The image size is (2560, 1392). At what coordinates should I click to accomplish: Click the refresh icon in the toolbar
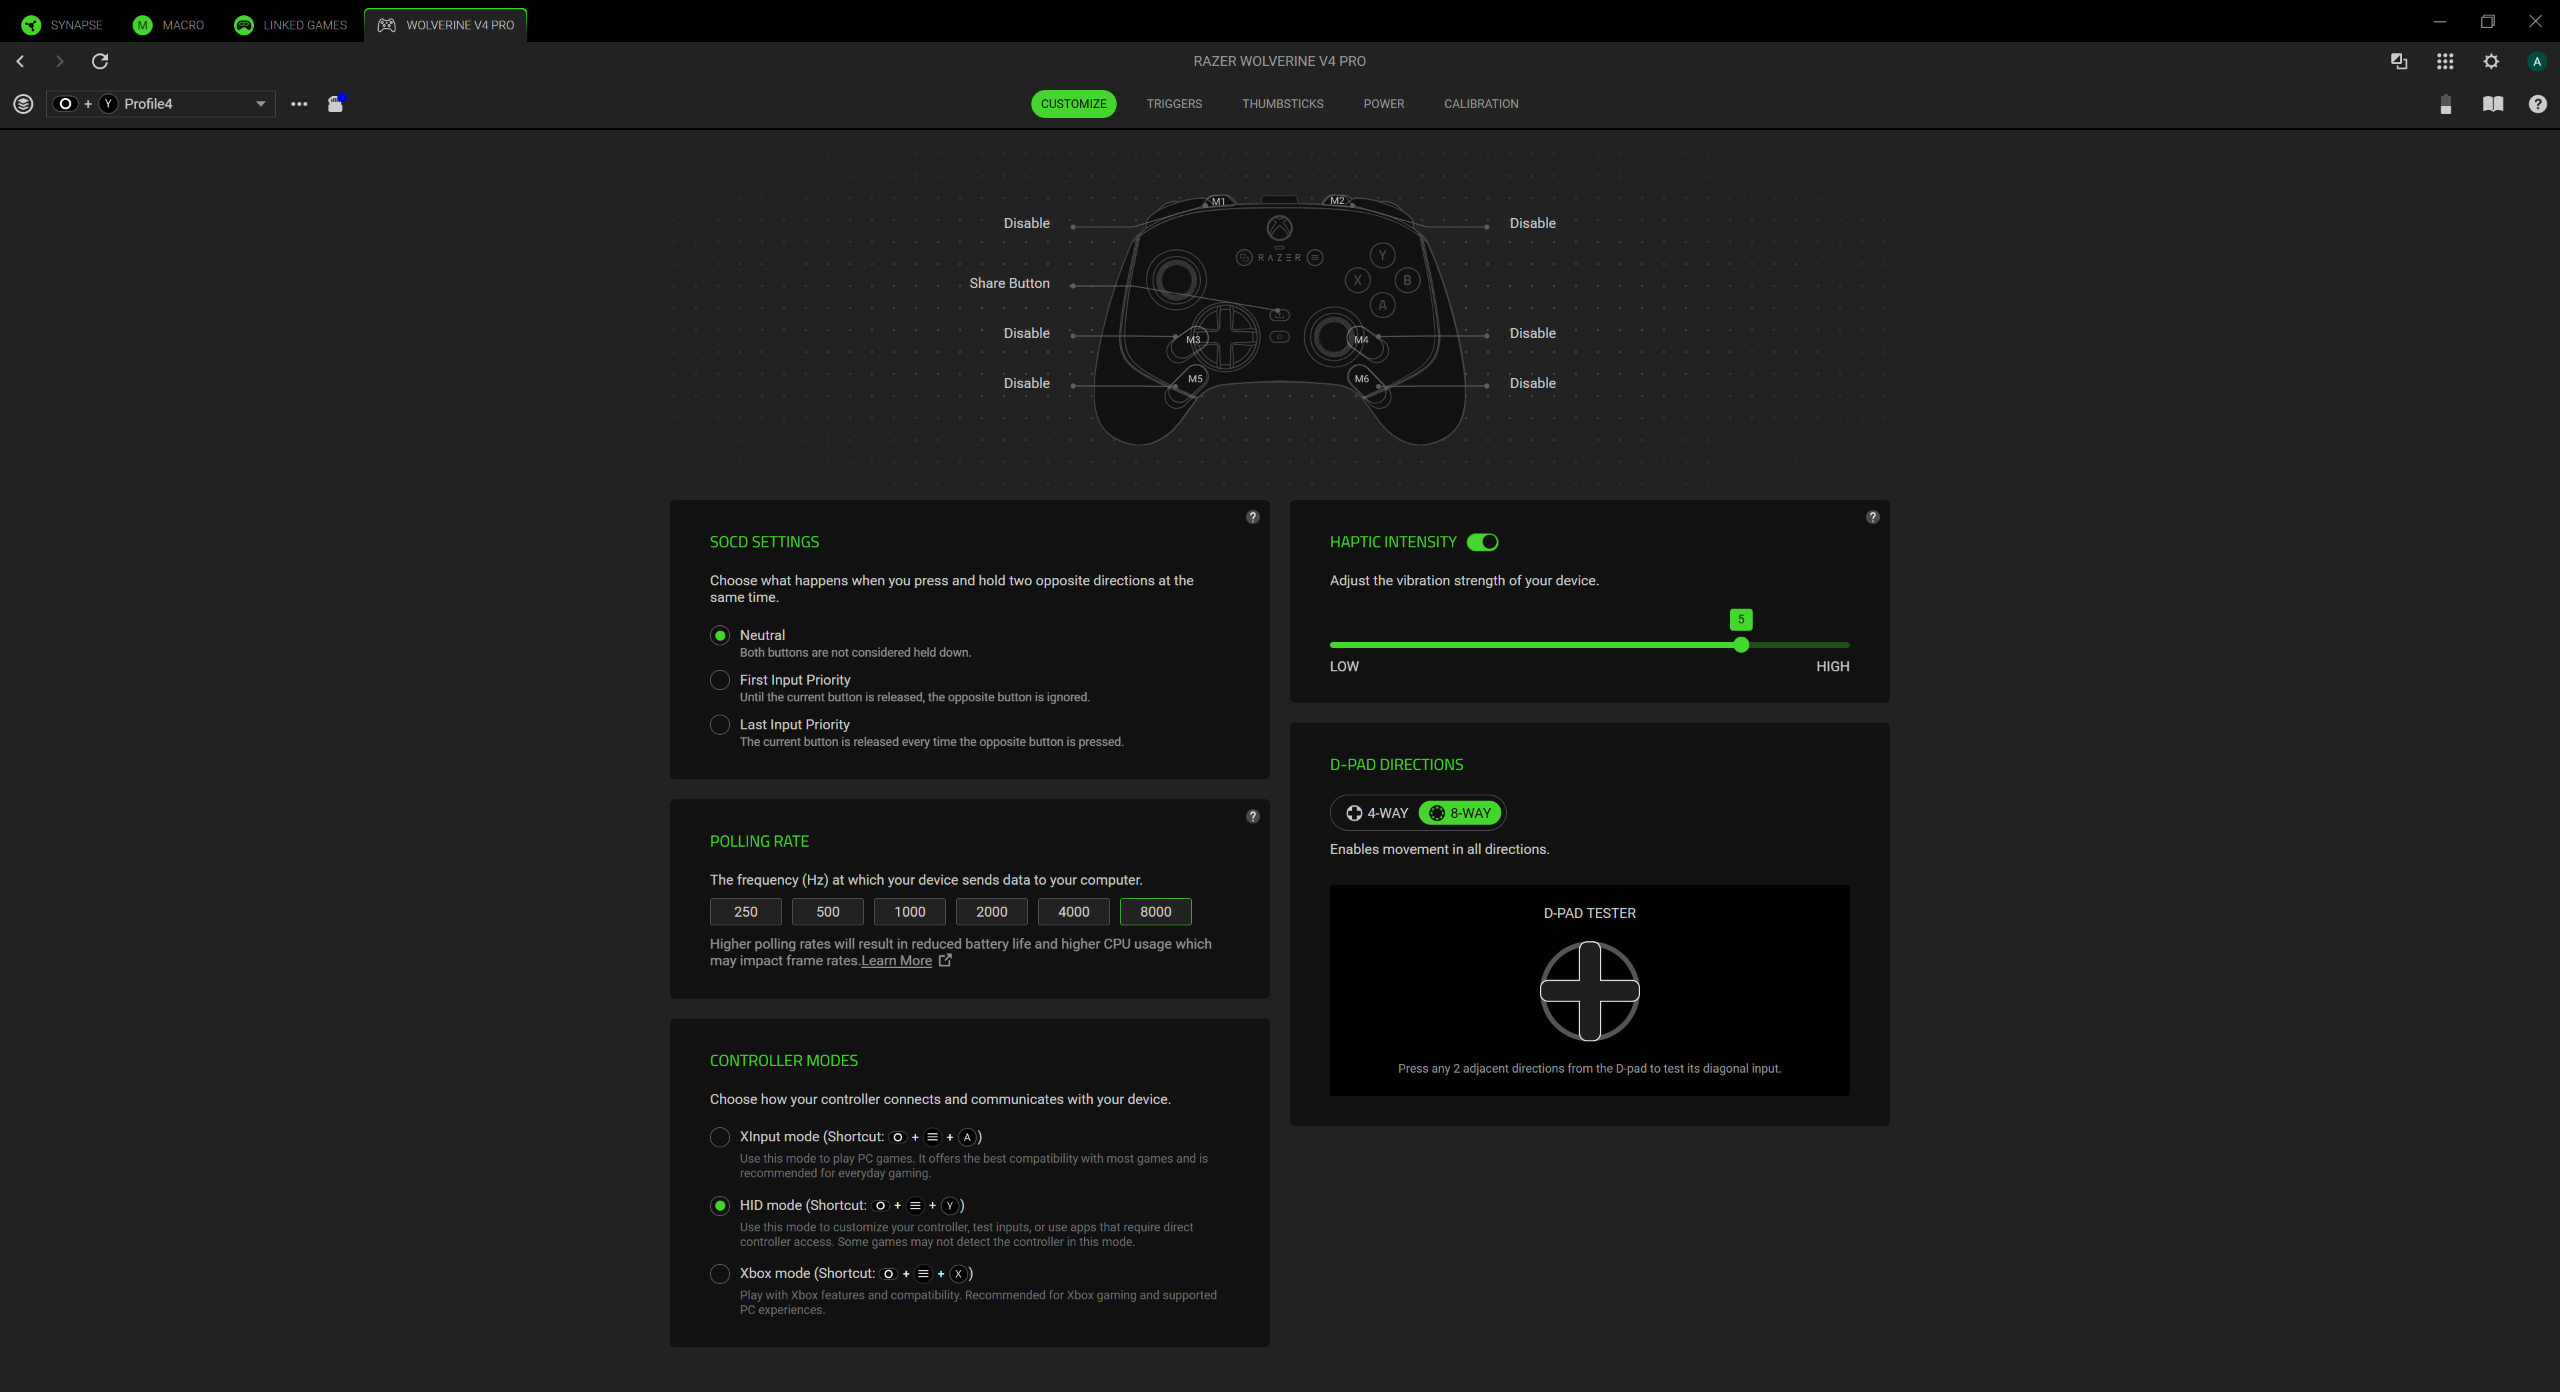coord(100,62)
